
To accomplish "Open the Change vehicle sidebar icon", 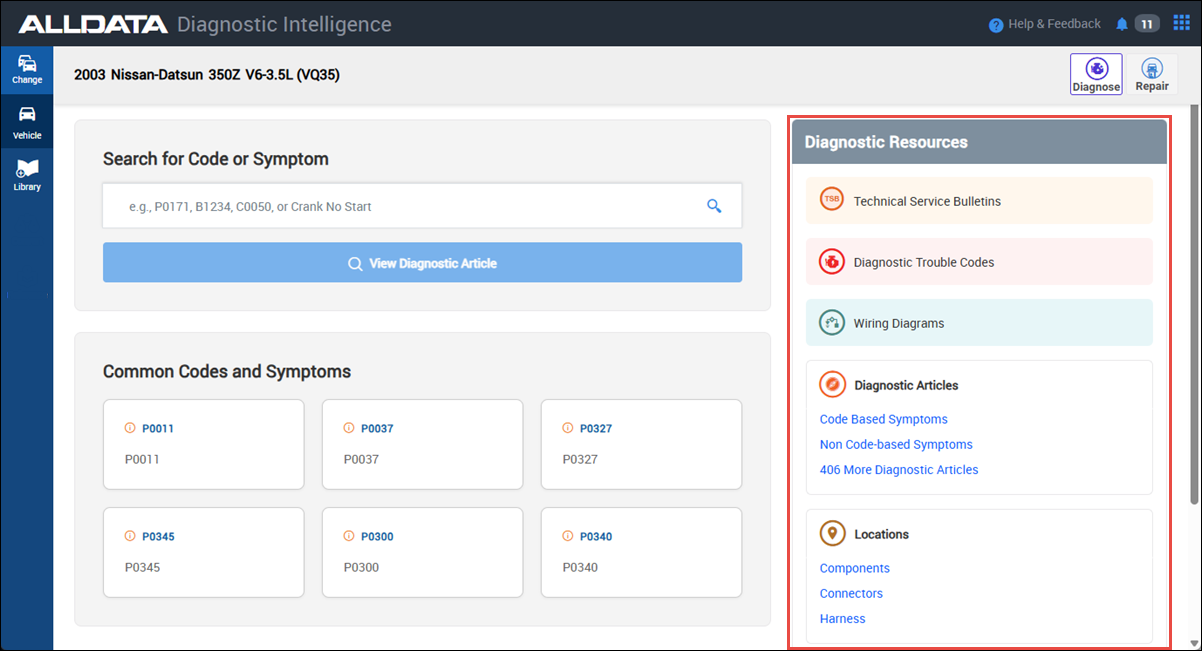I will coord(27,70).
